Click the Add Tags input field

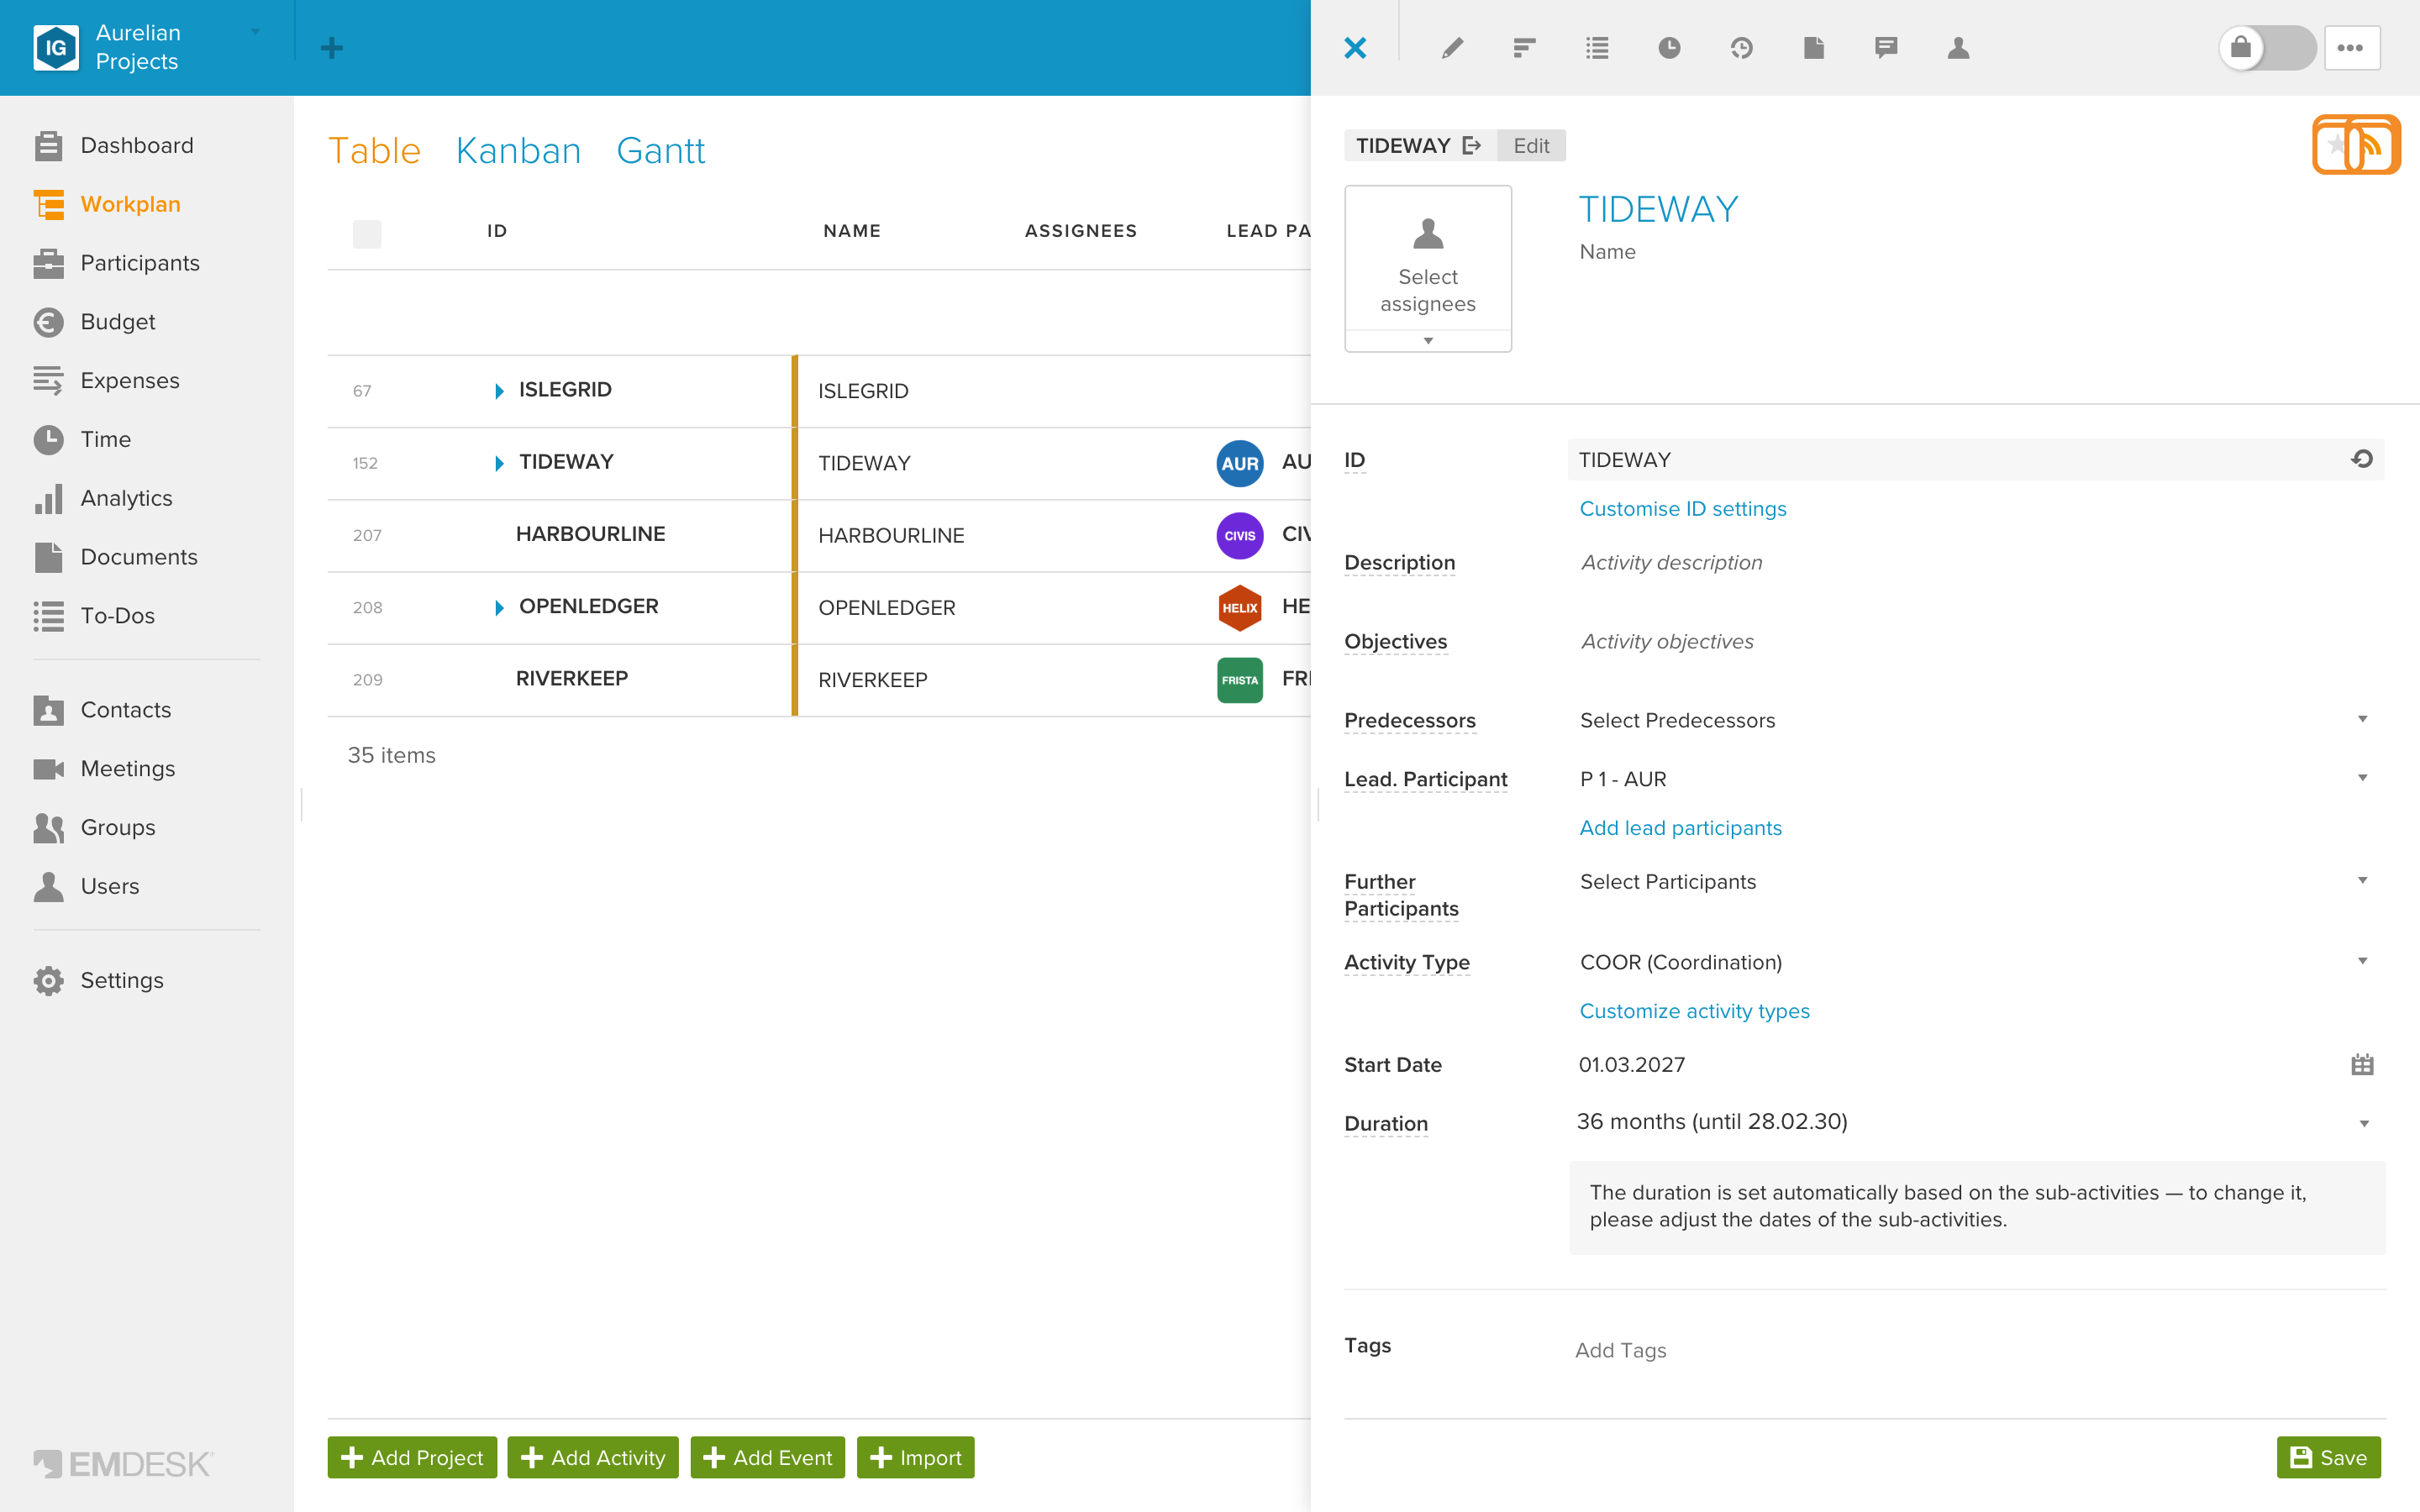click(1976, 1350)
